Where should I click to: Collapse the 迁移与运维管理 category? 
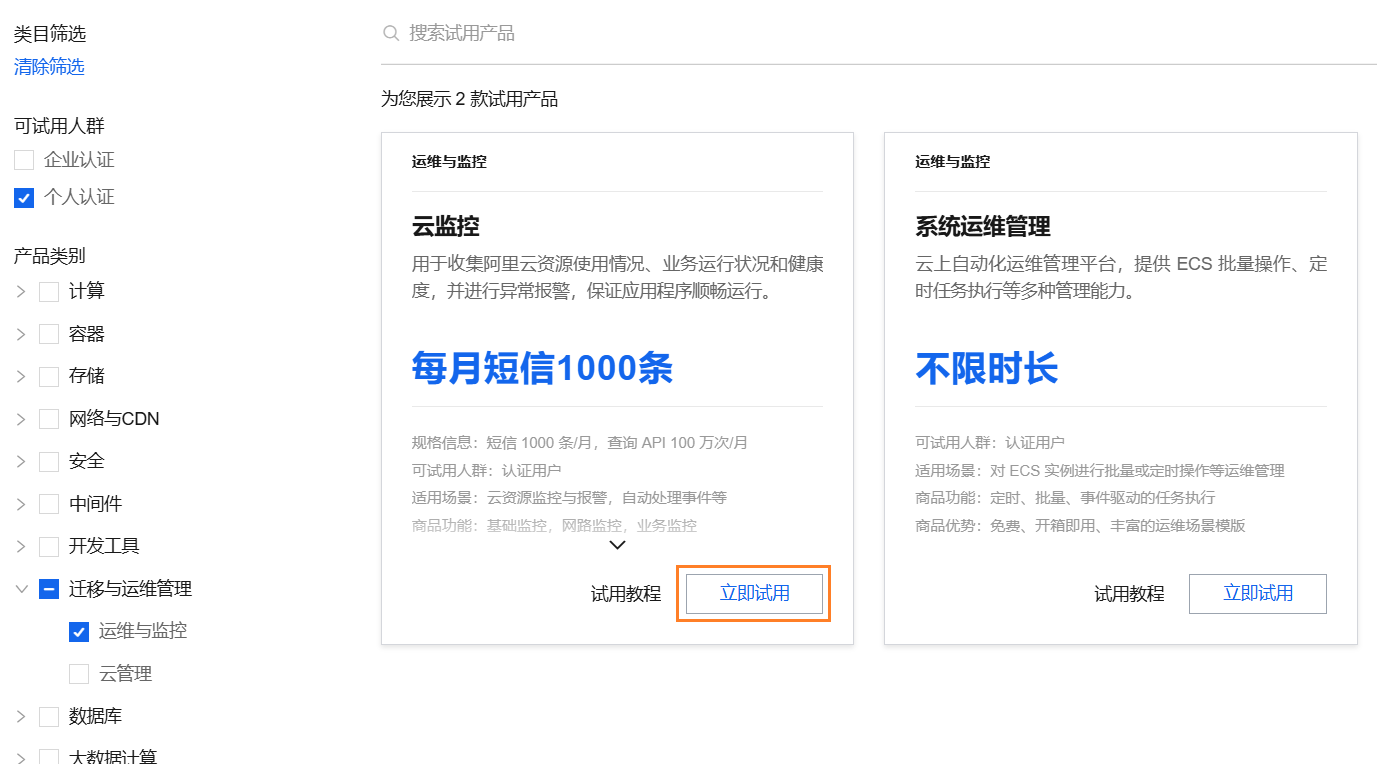20,588
